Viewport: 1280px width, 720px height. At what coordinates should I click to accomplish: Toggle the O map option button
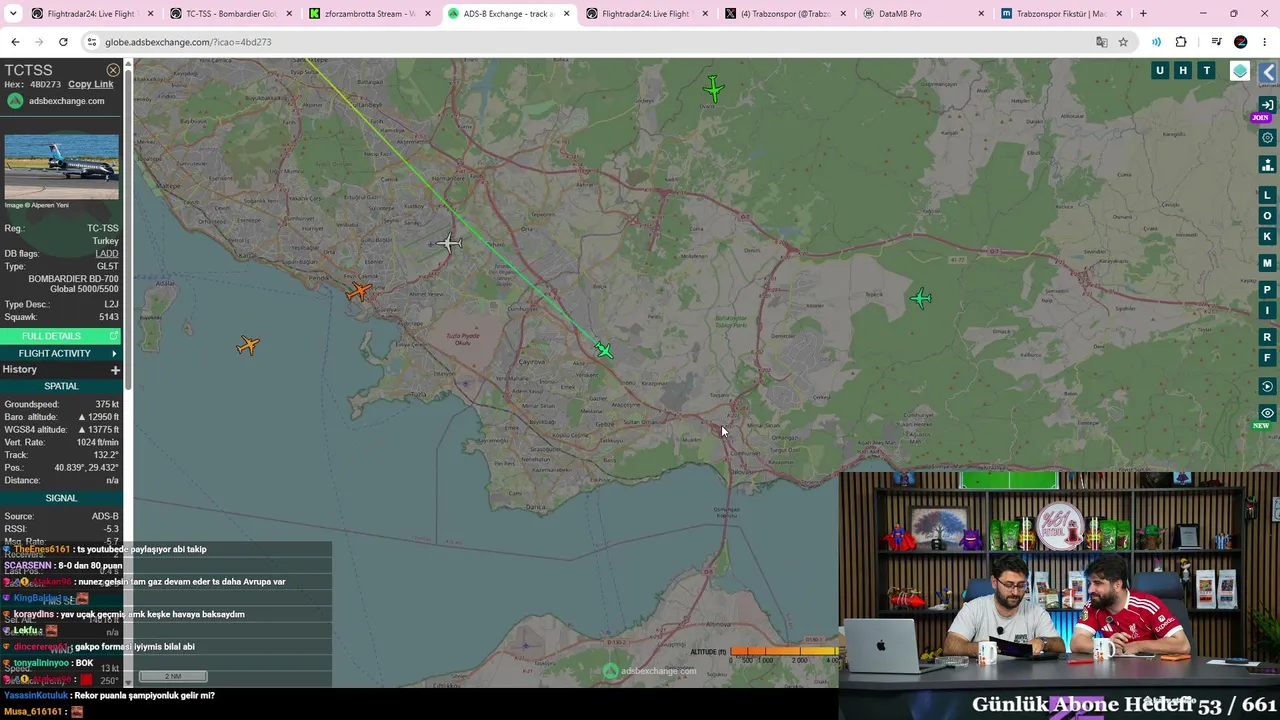(x=1268, y=216)
